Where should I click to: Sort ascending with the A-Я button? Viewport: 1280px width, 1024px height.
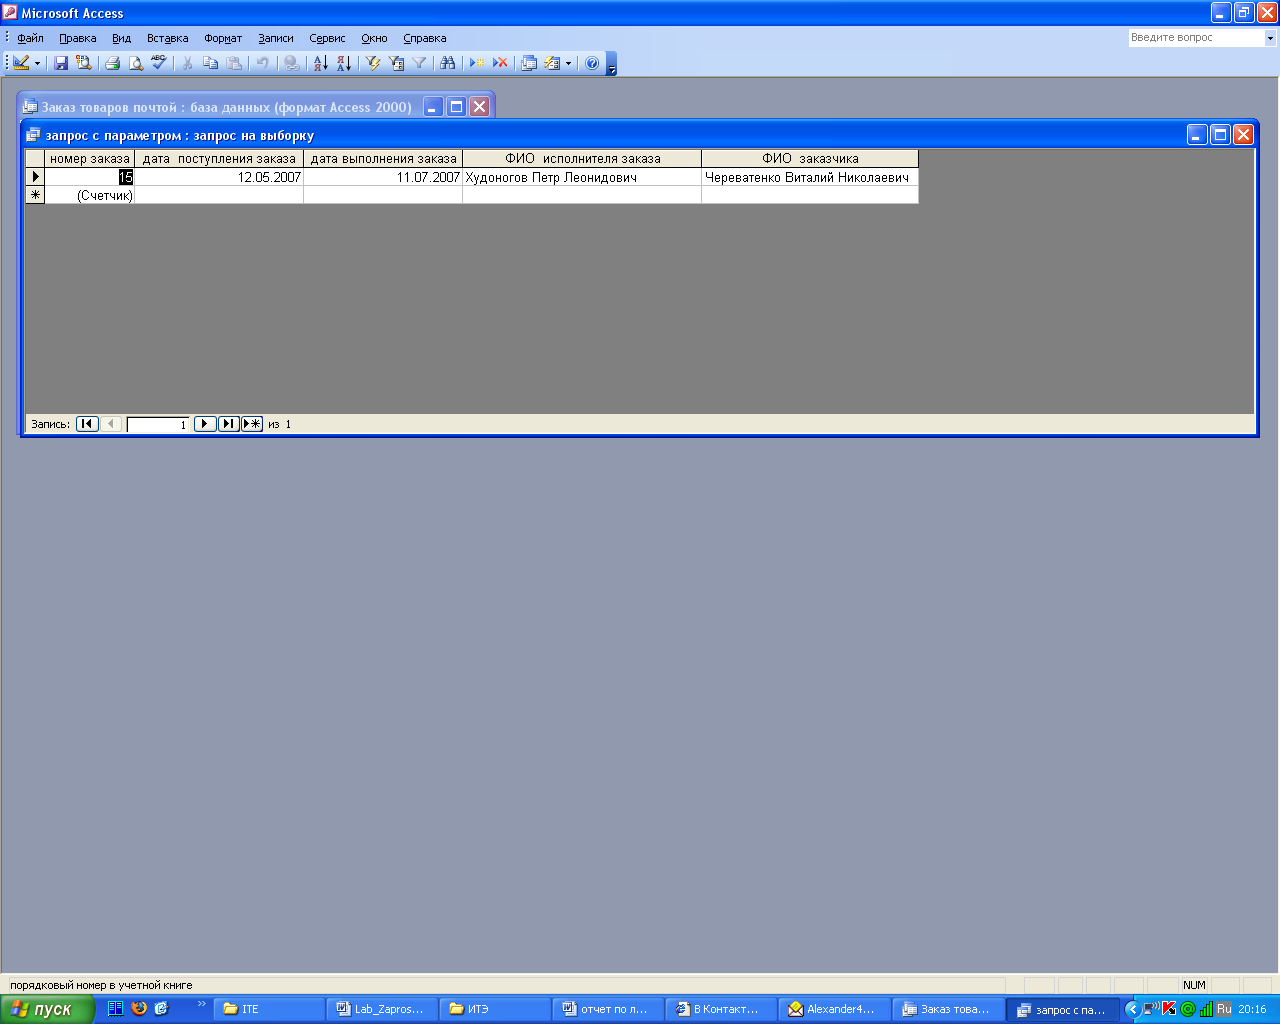click(x=320, y=63)
